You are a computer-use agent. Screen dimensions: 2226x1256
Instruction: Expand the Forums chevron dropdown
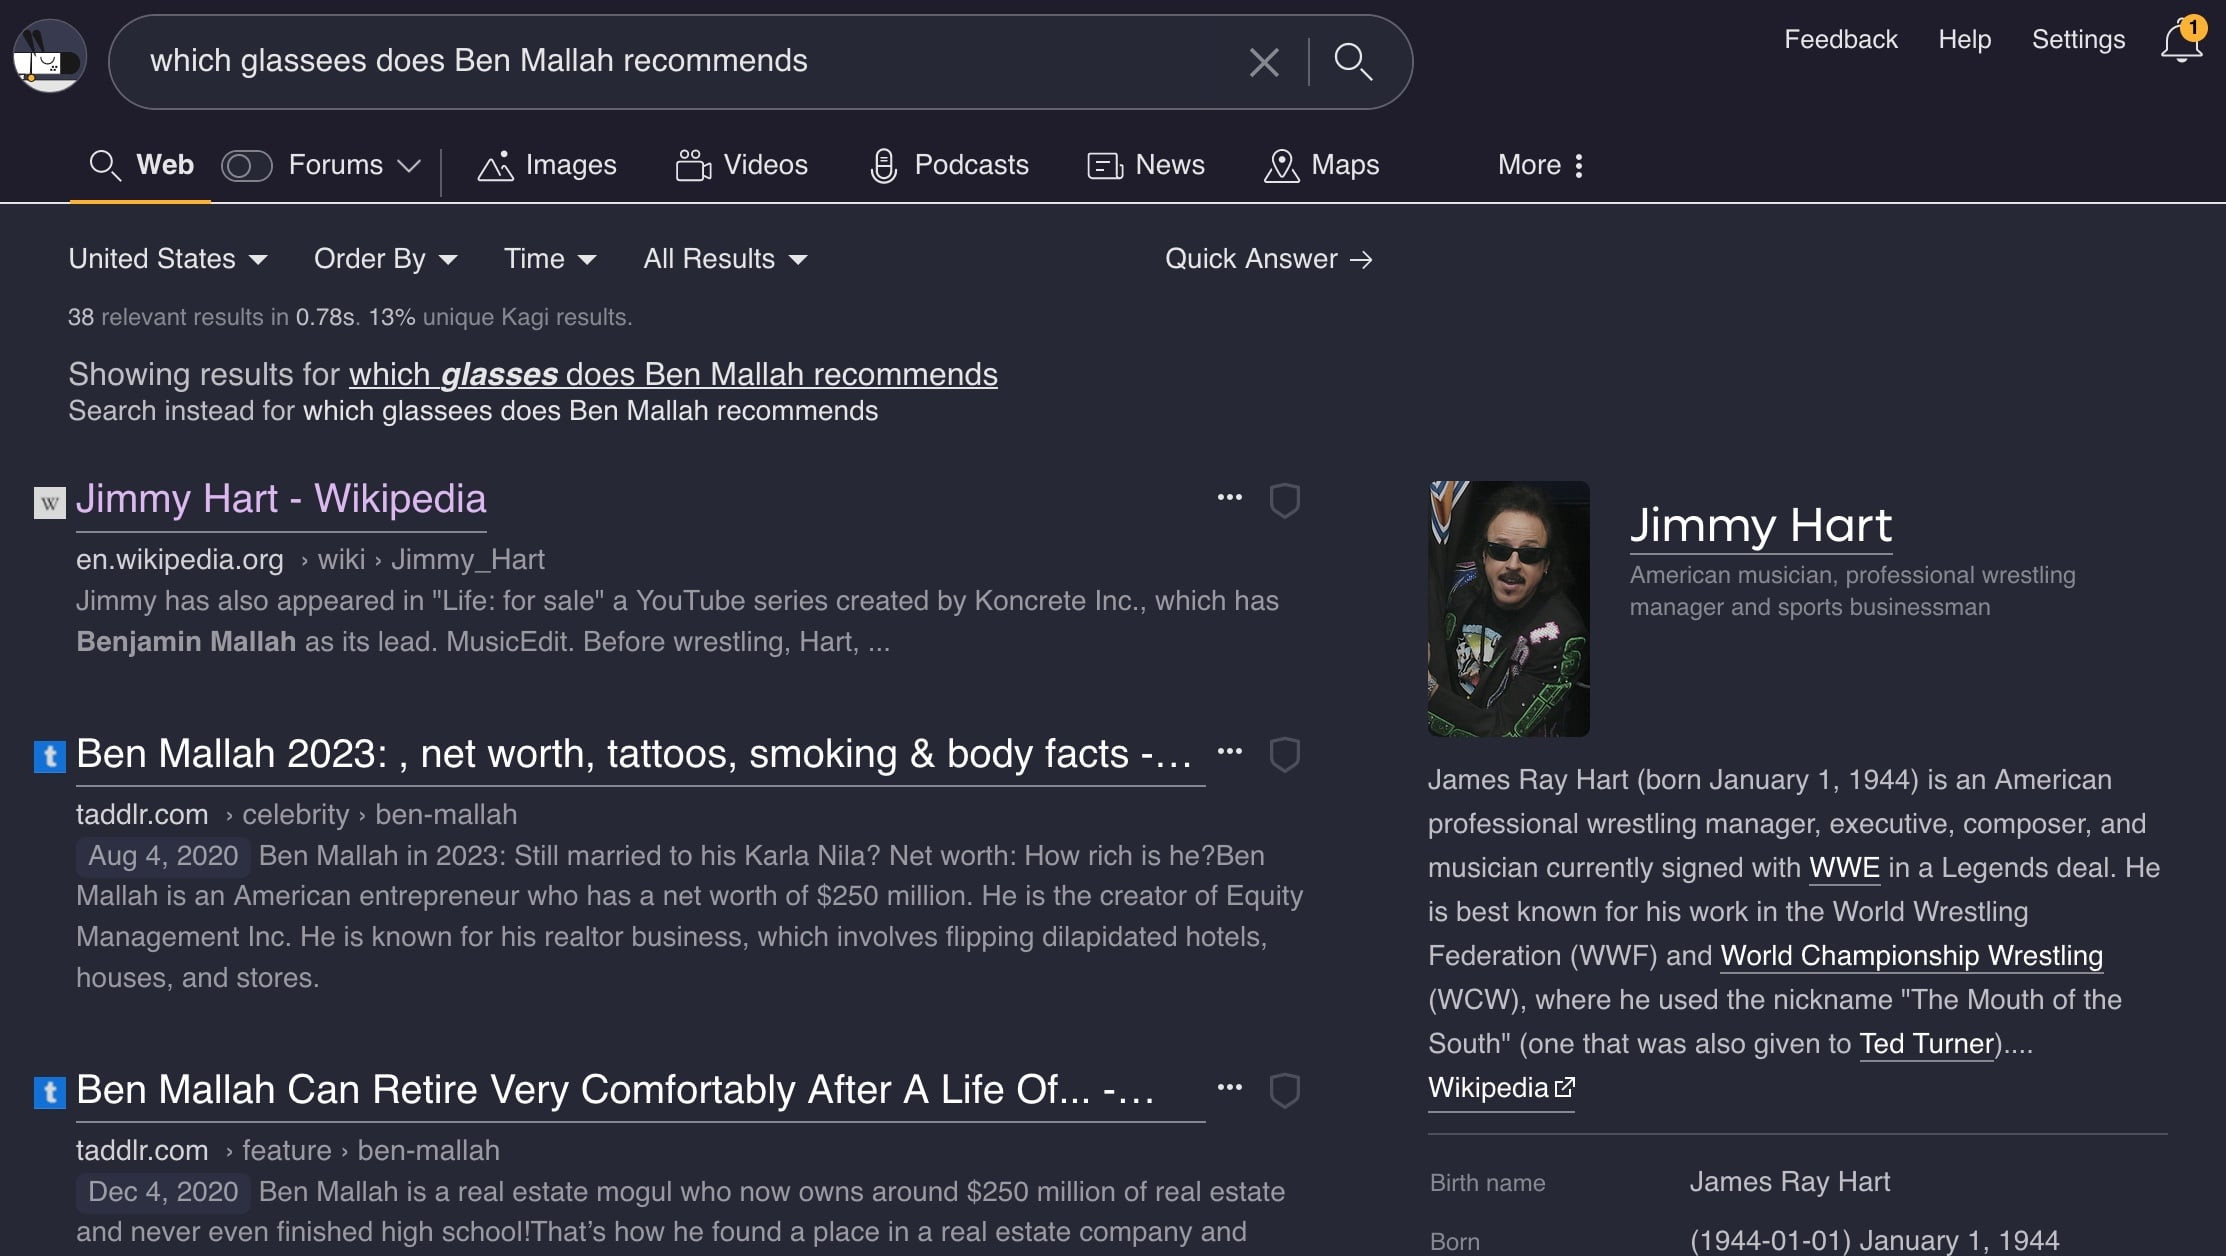click(409, 165)
